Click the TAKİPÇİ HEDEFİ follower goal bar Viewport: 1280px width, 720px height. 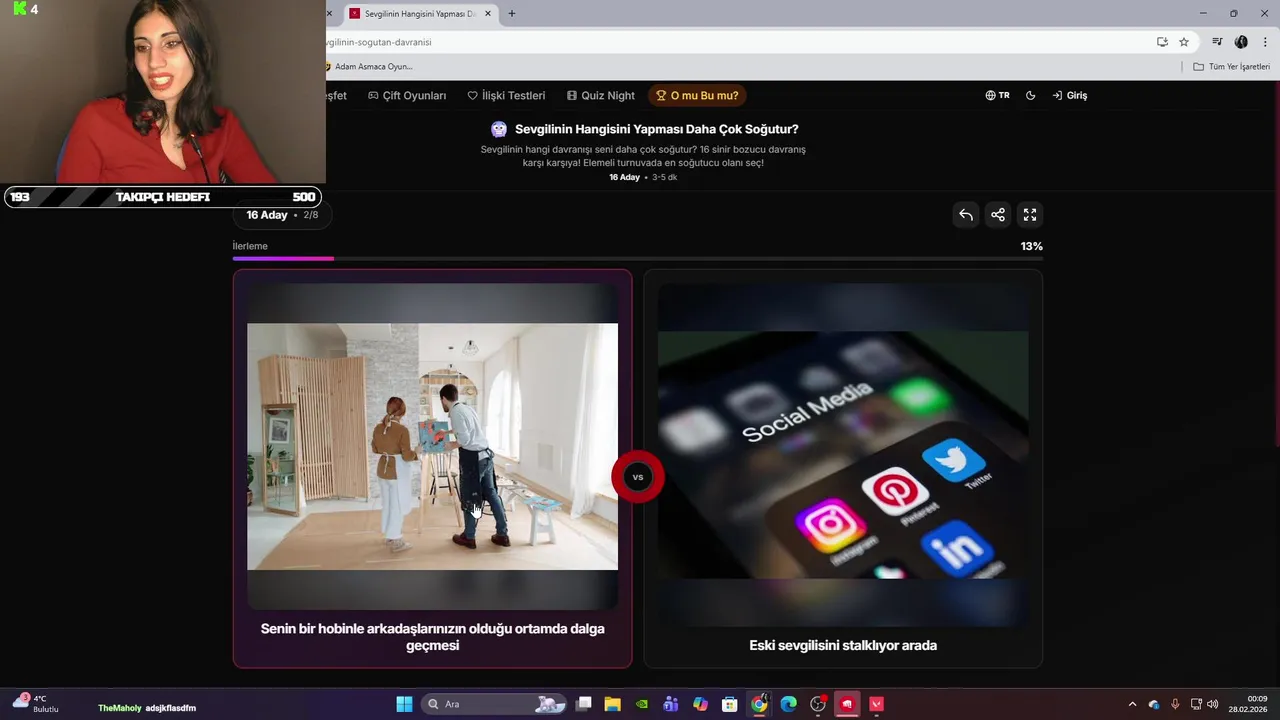click(162, 197)
